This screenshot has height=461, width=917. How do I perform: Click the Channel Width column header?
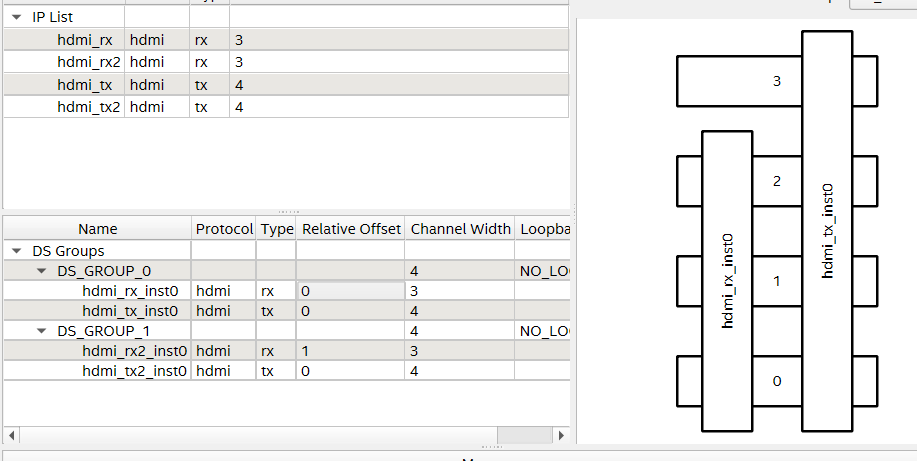click(460, 229)
